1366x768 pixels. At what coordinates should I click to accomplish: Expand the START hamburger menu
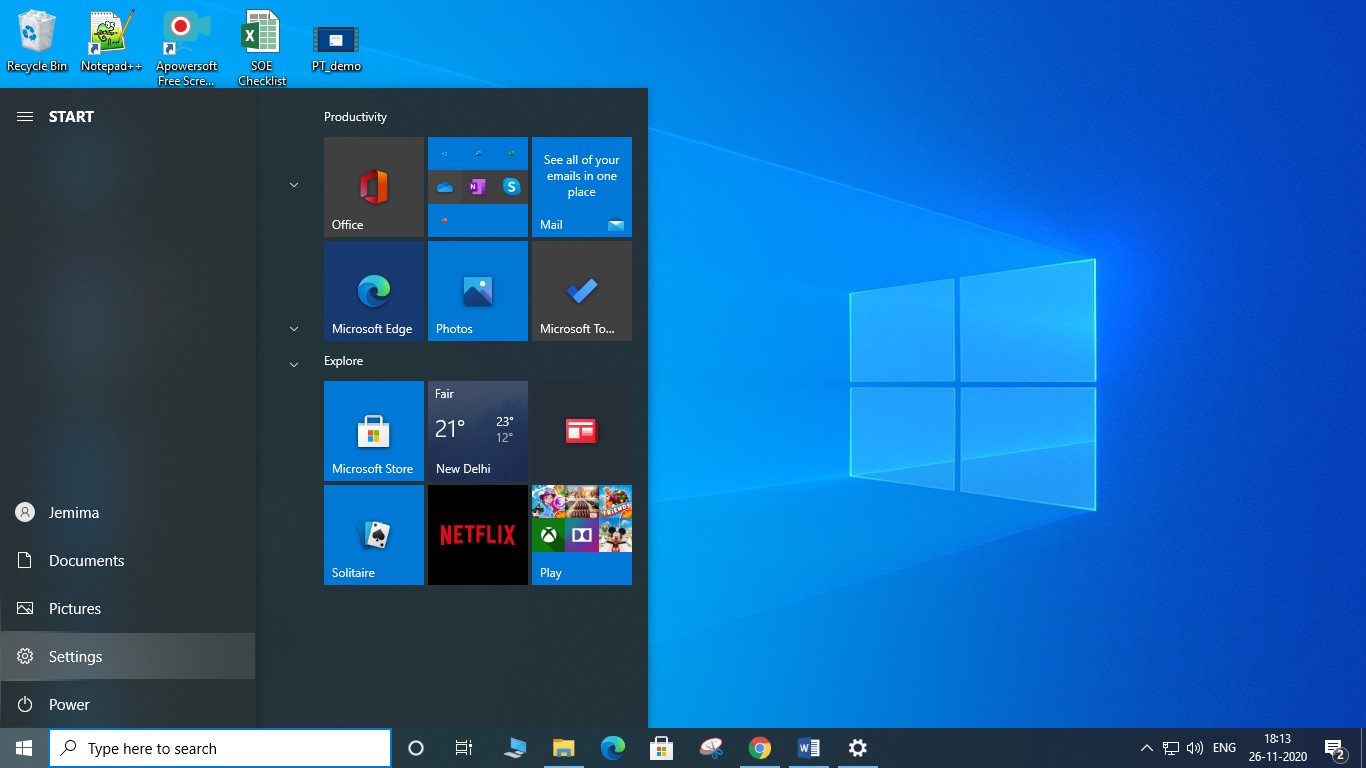pyautogui.click(x=25, y=117)
